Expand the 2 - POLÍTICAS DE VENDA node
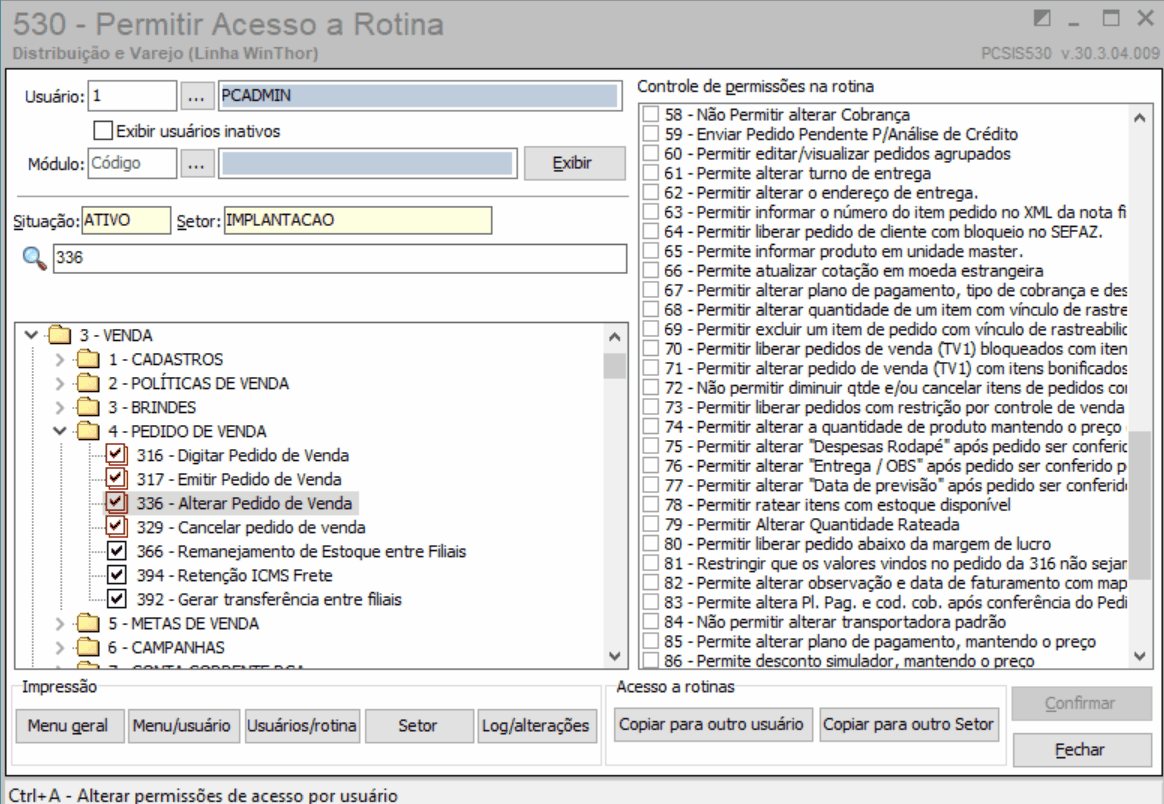Viewport: 1164px width, 804px height. pos(60,383)
